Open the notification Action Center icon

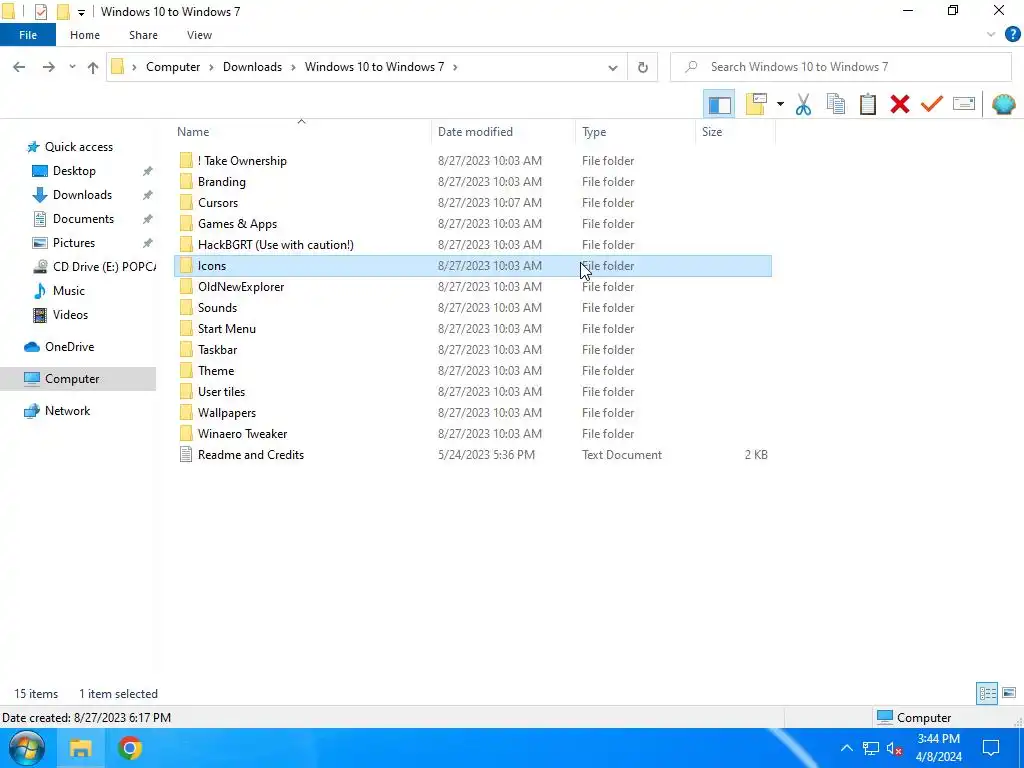coord(991,748)
